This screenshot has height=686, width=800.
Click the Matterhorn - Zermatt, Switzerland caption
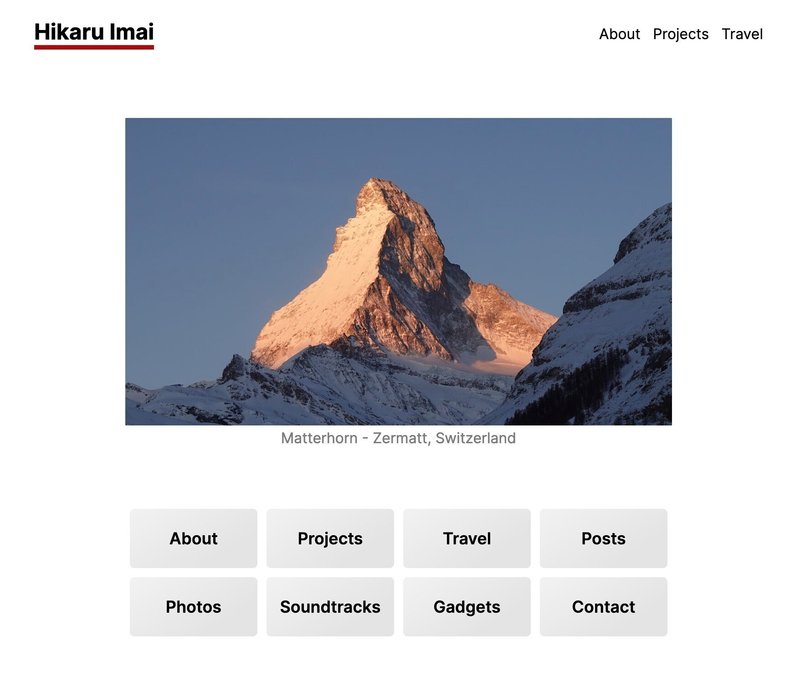tap(398, 438)
